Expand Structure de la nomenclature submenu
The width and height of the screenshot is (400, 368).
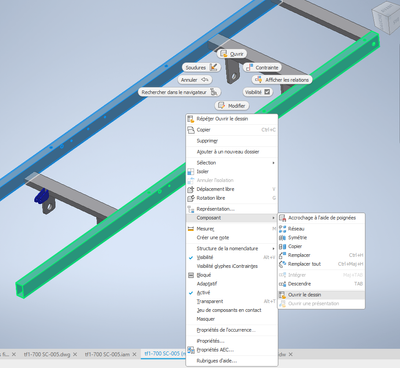pos(232,248)
